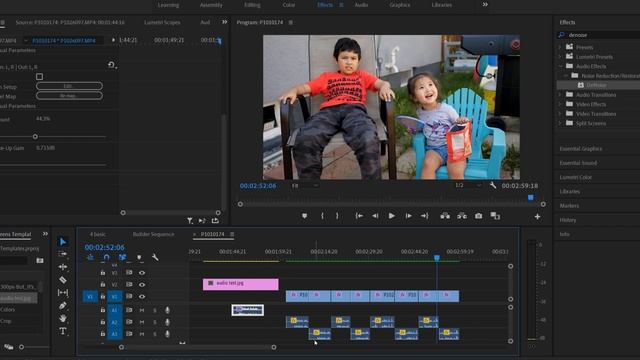The image size is (640, 360).
Task: Click Mark In brace button
Action: [322, 216]
